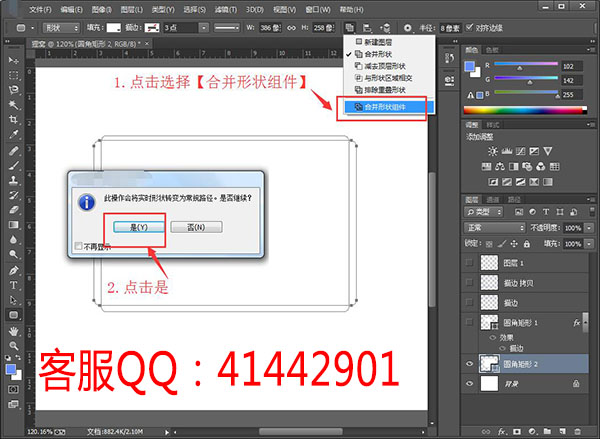Open the 形状 tool mode dropdown
Viewport: 600px width, 439px height.
click(x=62, y=28)
